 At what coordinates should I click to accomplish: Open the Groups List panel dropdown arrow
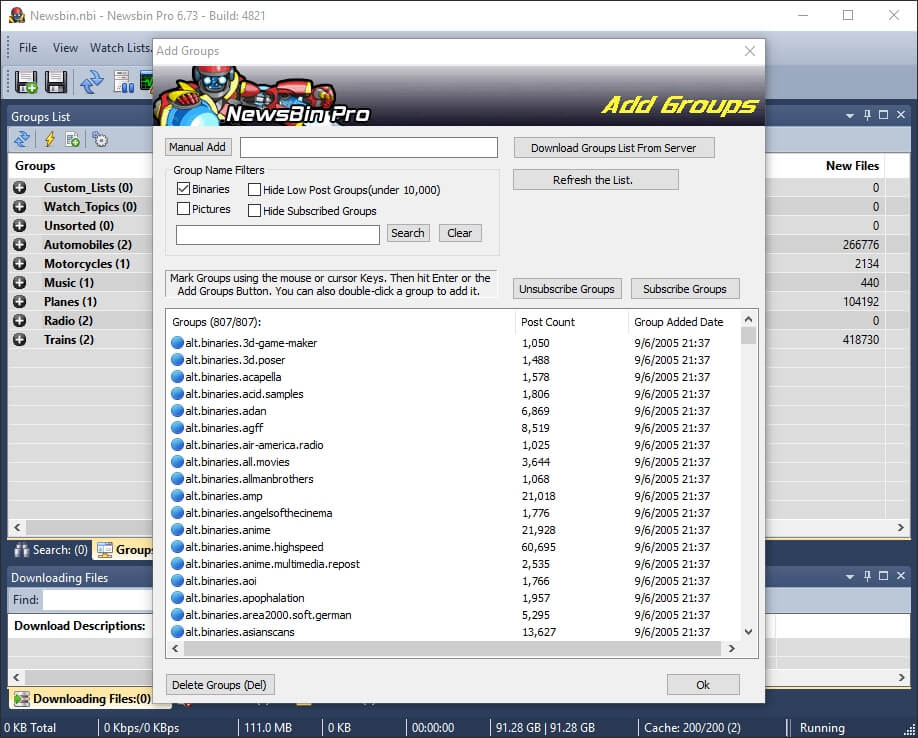850,116
